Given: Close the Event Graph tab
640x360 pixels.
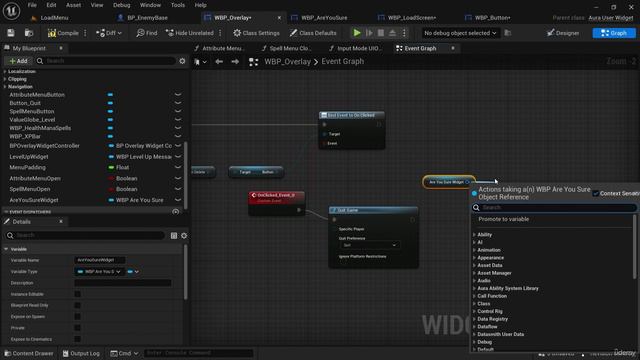Looking at the screenshot, I should click(453, 48).
